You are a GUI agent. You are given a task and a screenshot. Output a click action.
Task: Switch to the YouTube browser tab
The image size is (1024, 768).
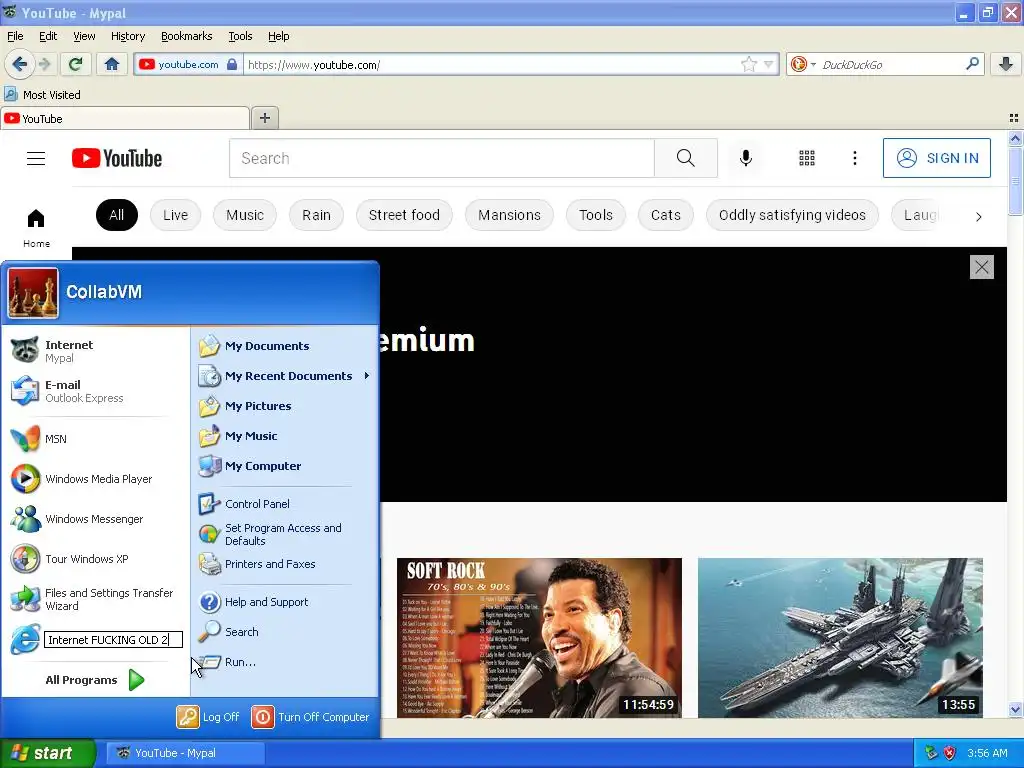coord(125,118)
